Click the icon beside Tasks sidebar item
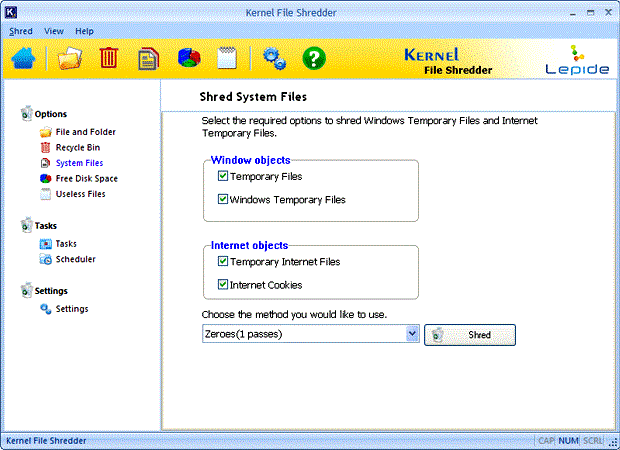The height and width of the screenshot is (450, 620). point(45,244)
